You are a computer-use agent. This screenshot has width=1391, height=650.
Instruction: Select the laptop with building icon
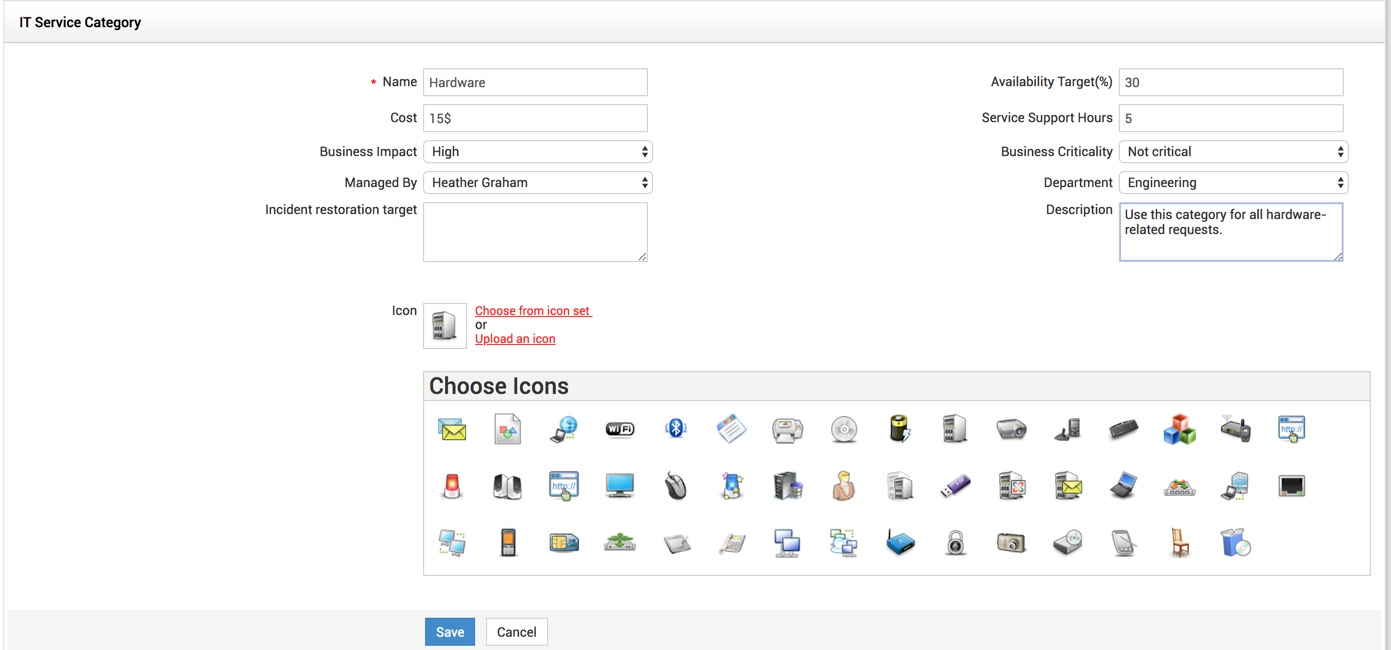(x=1236, y=486)
